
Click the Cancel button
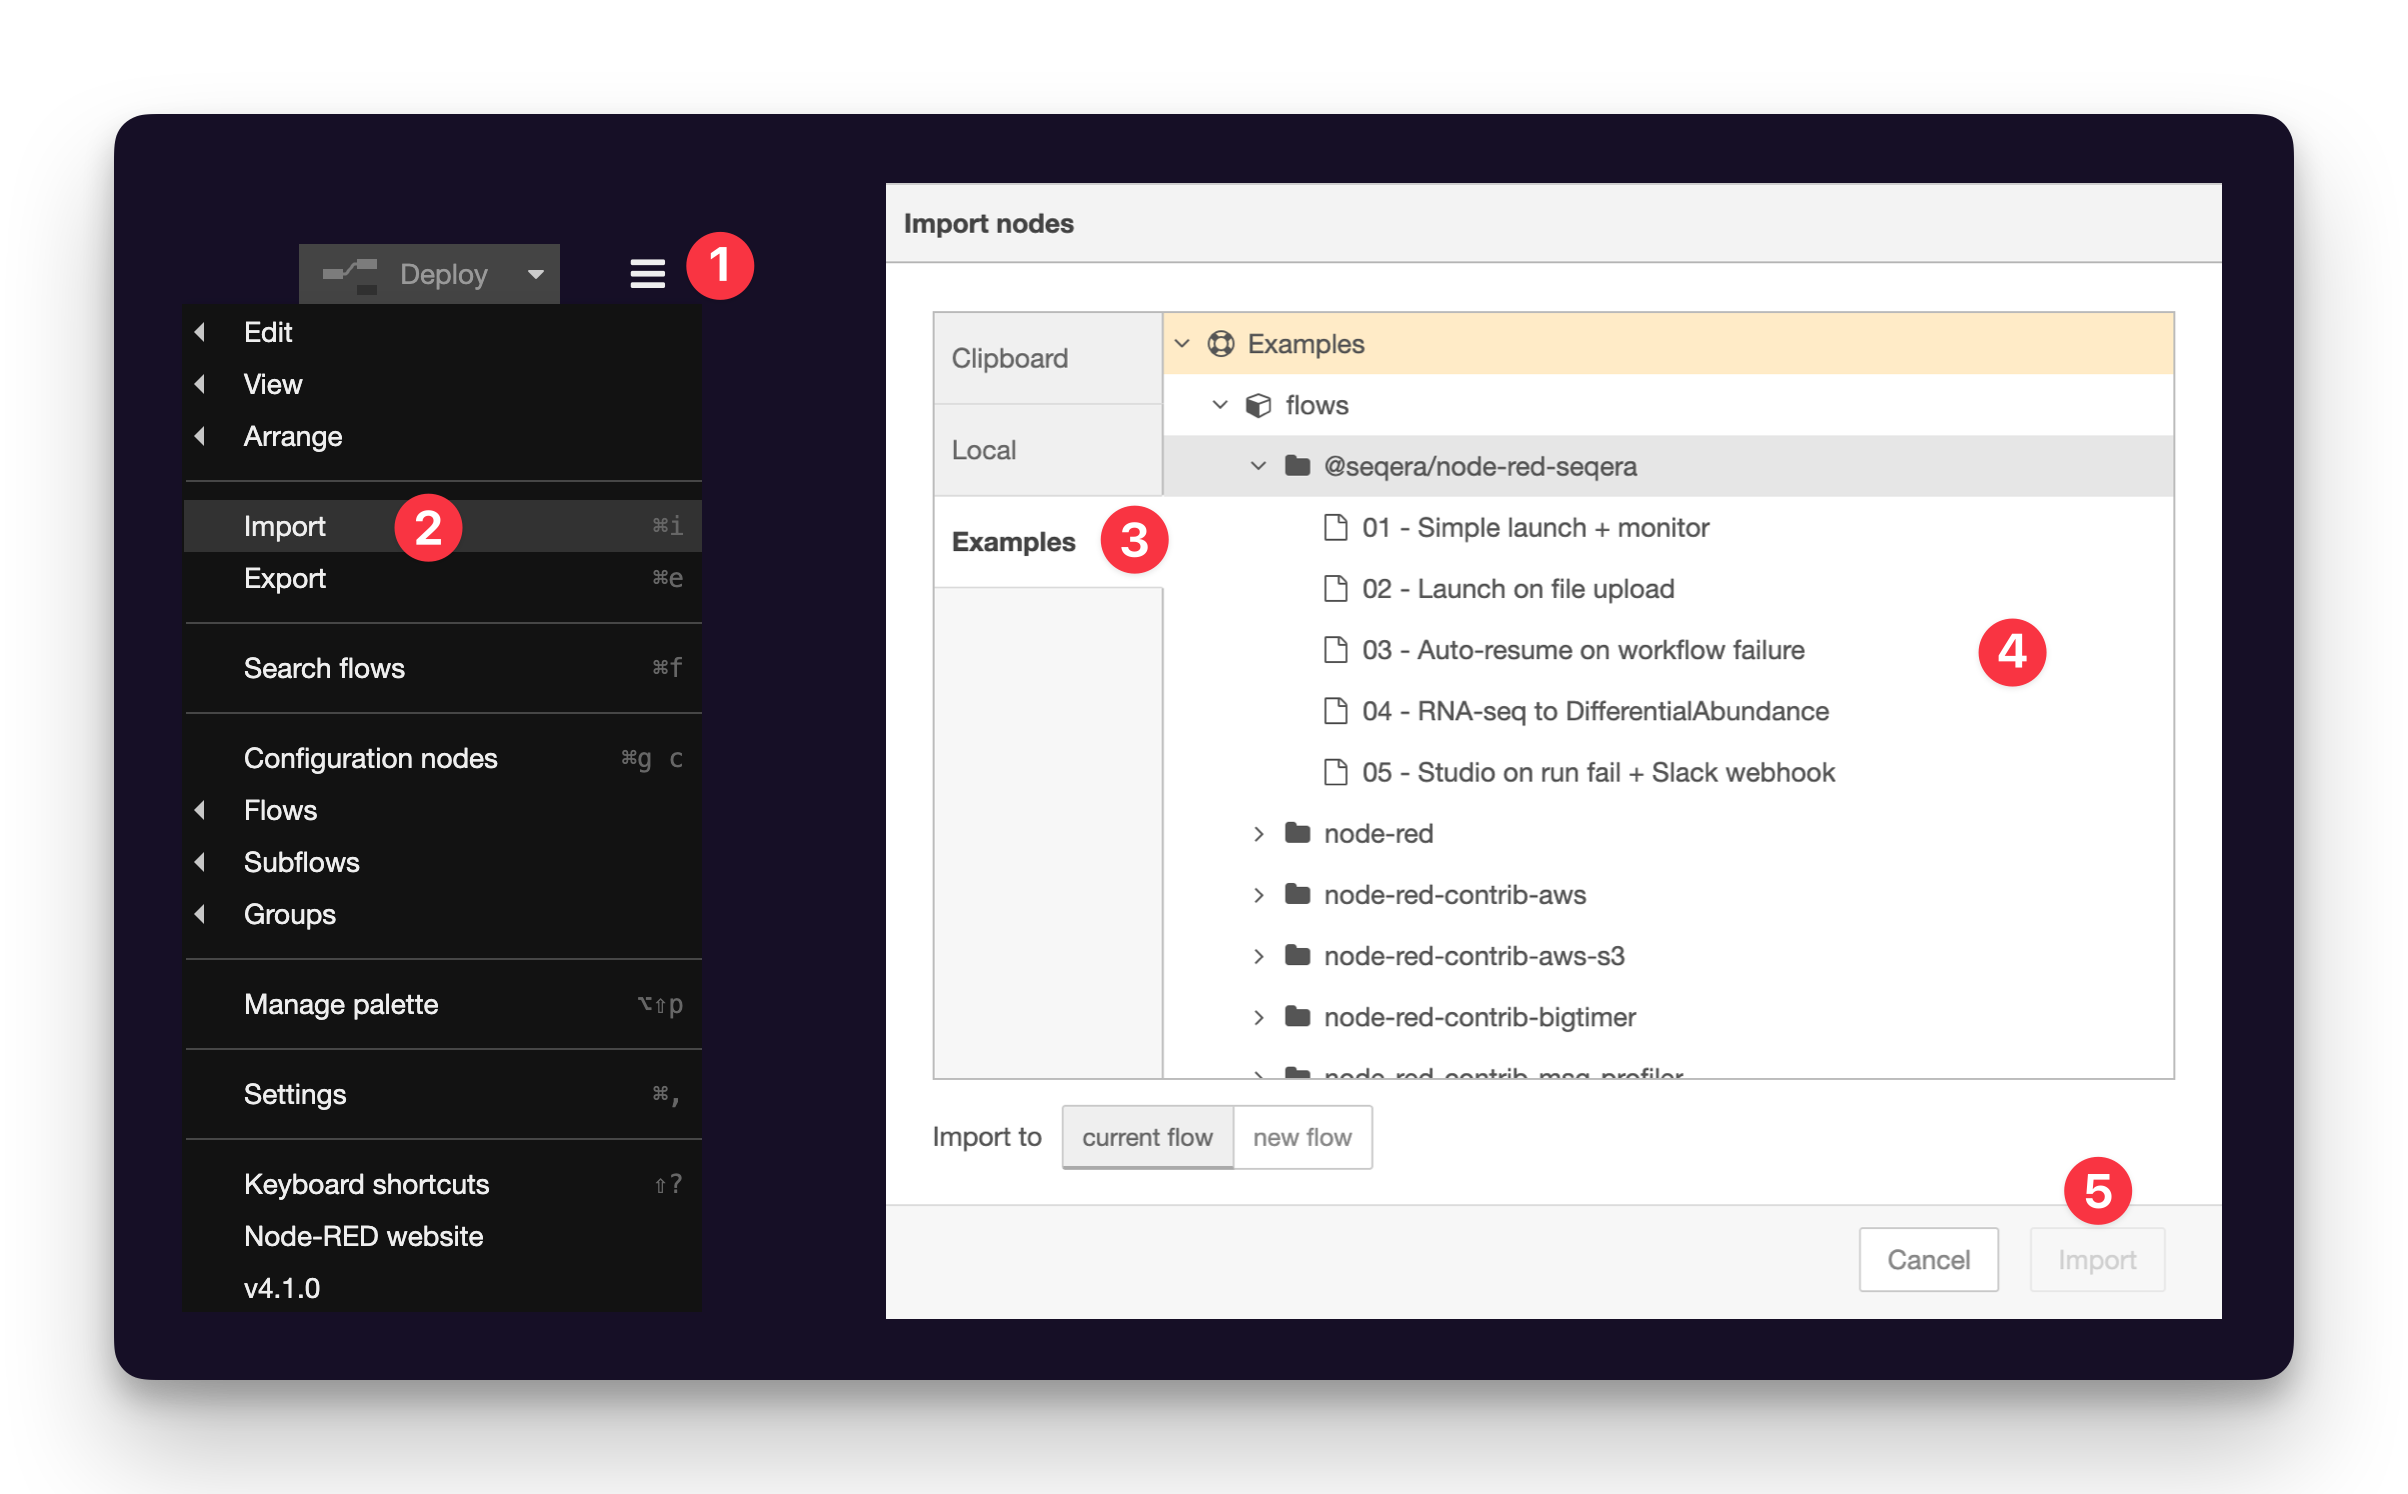click(x=1928, y=1259)
